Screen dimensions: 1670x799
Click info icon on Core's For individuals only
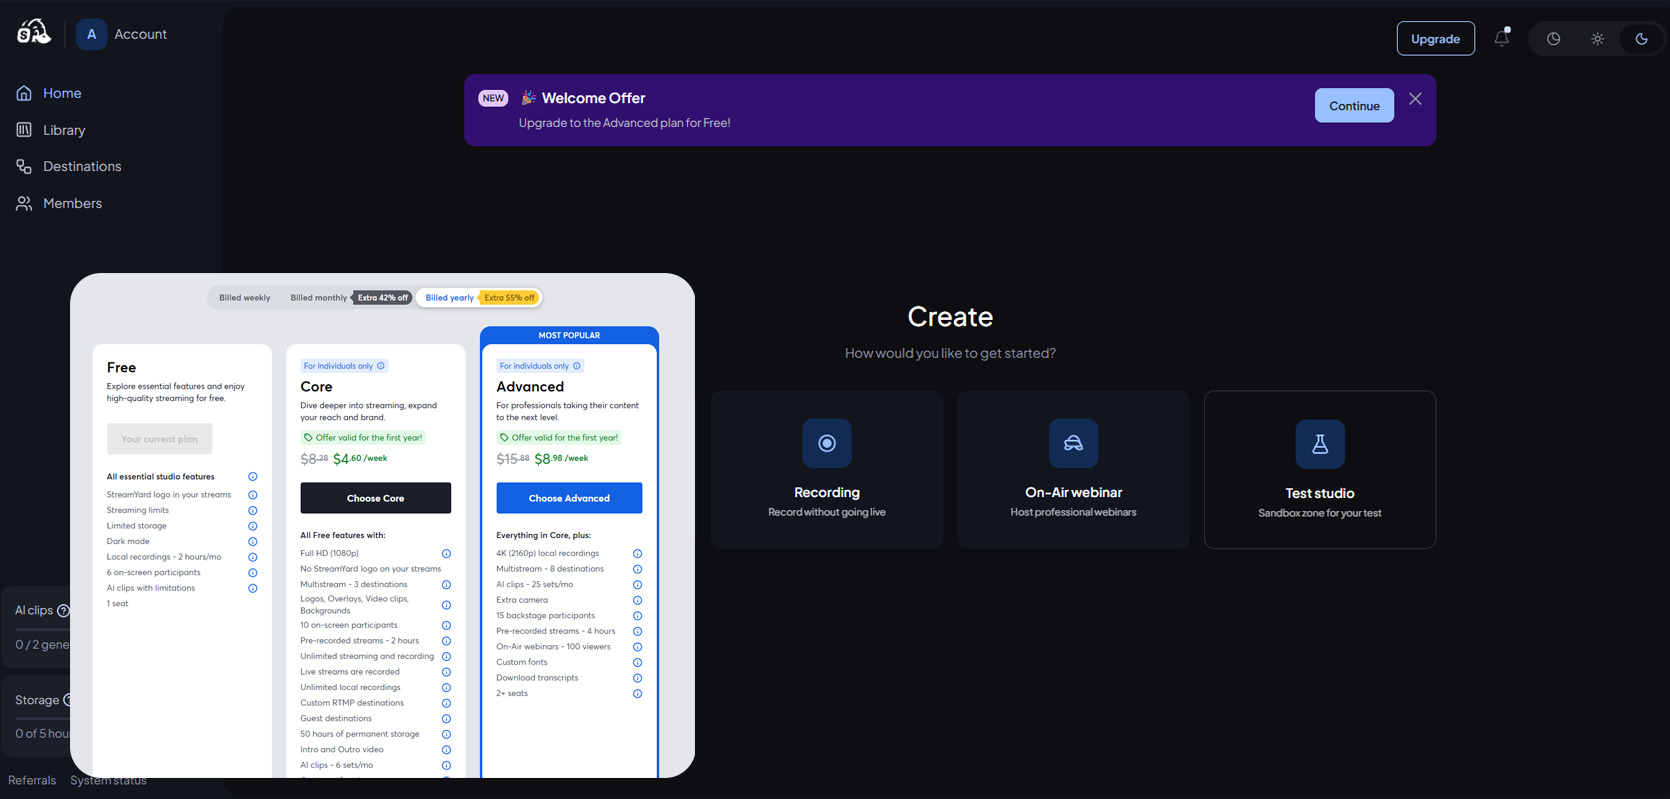click(381, 366)
